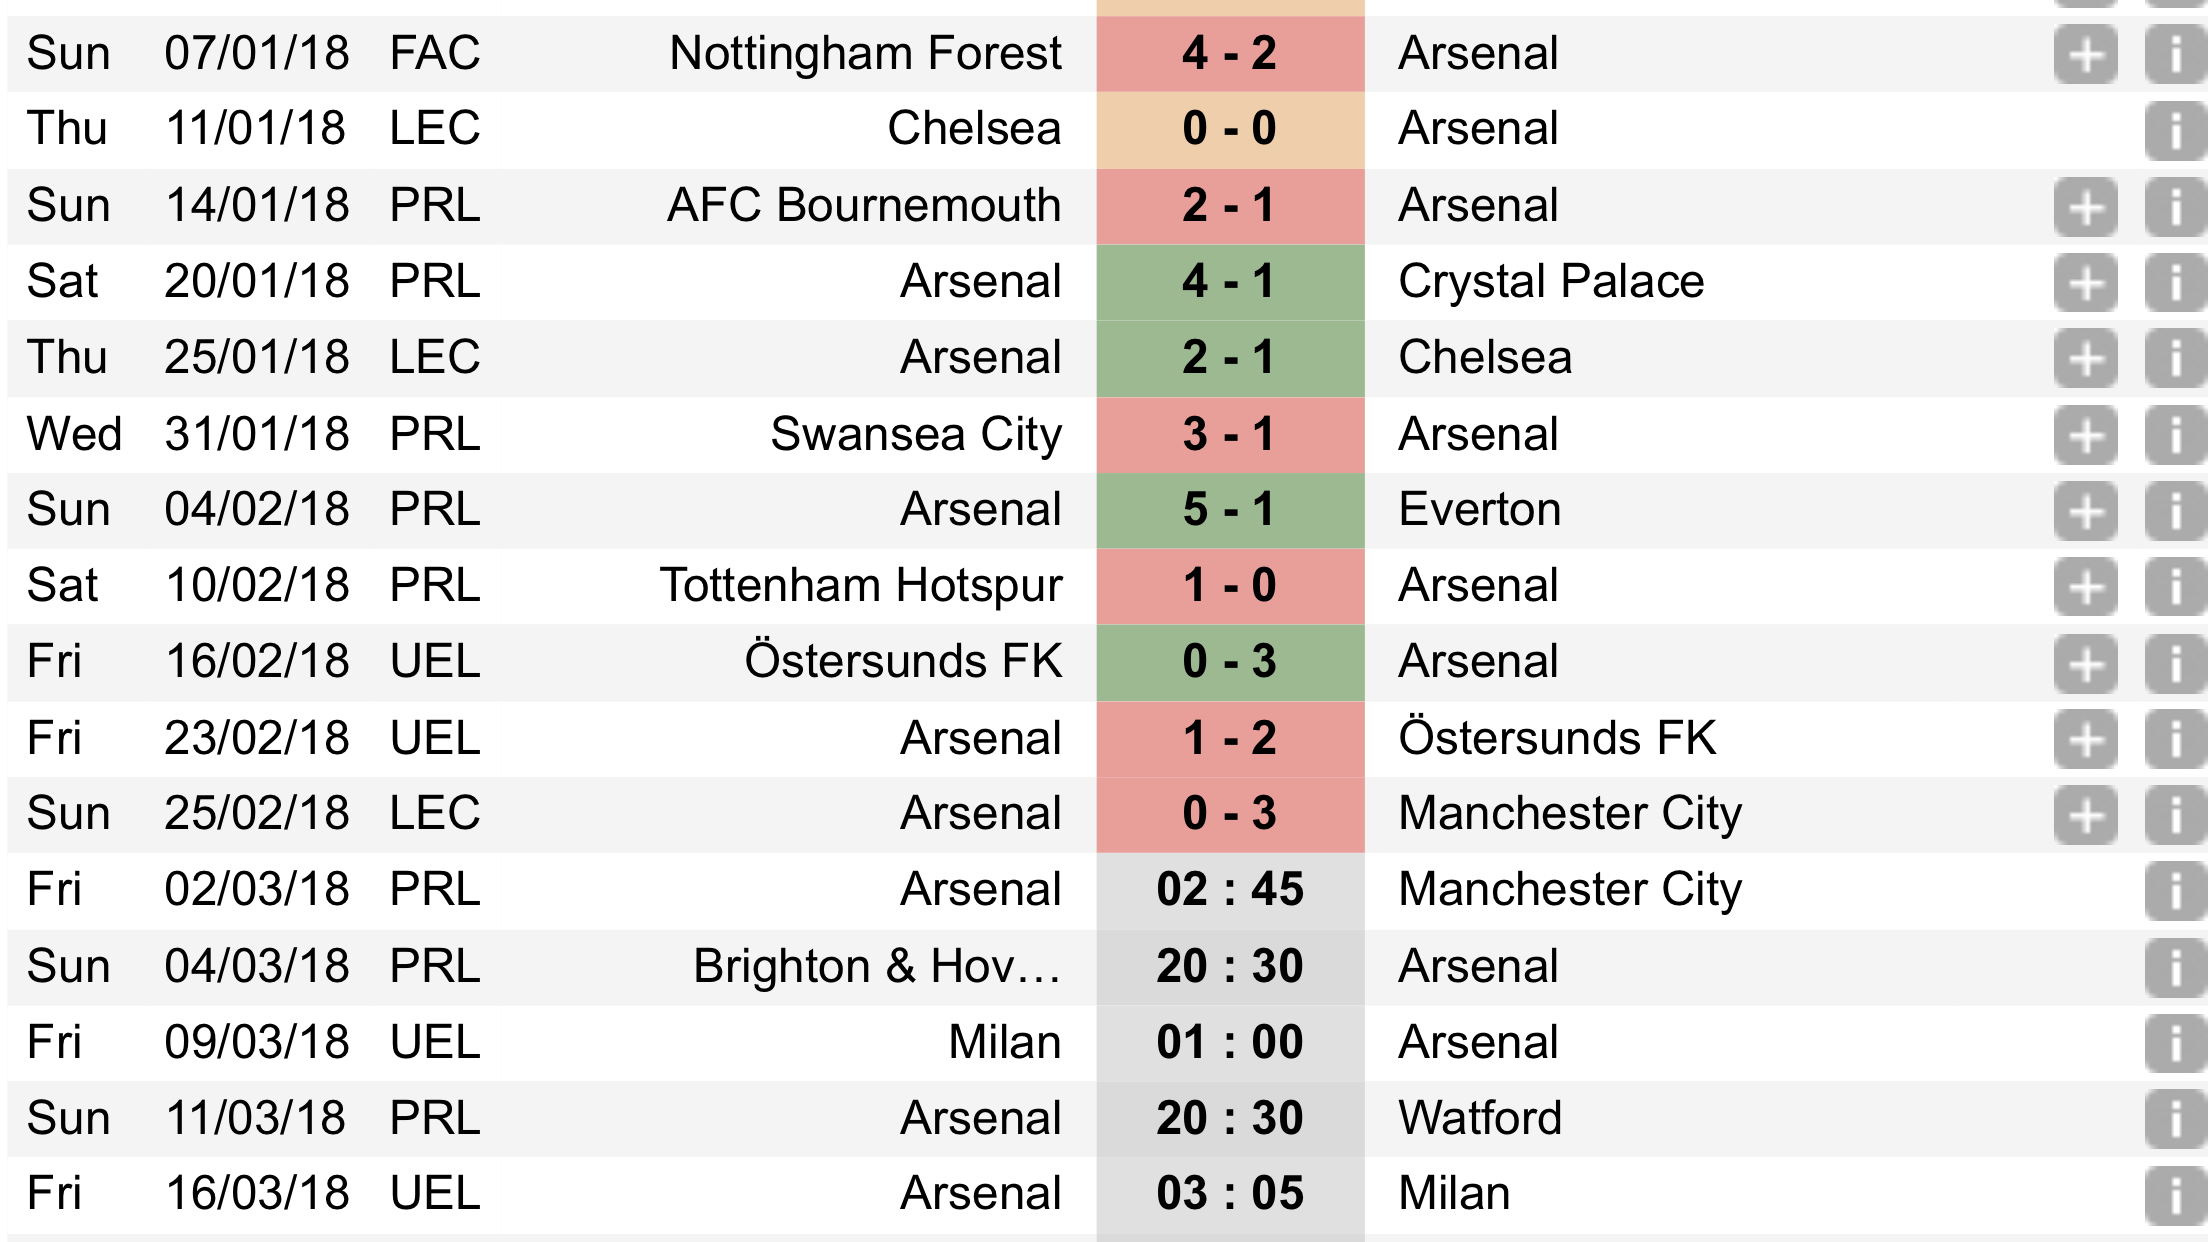Open info for Östersunds FK 0-3 Arsenal
The width and height of the screenshot is (2208, 1242).
pyautogui.click(x=2176, y=663)
